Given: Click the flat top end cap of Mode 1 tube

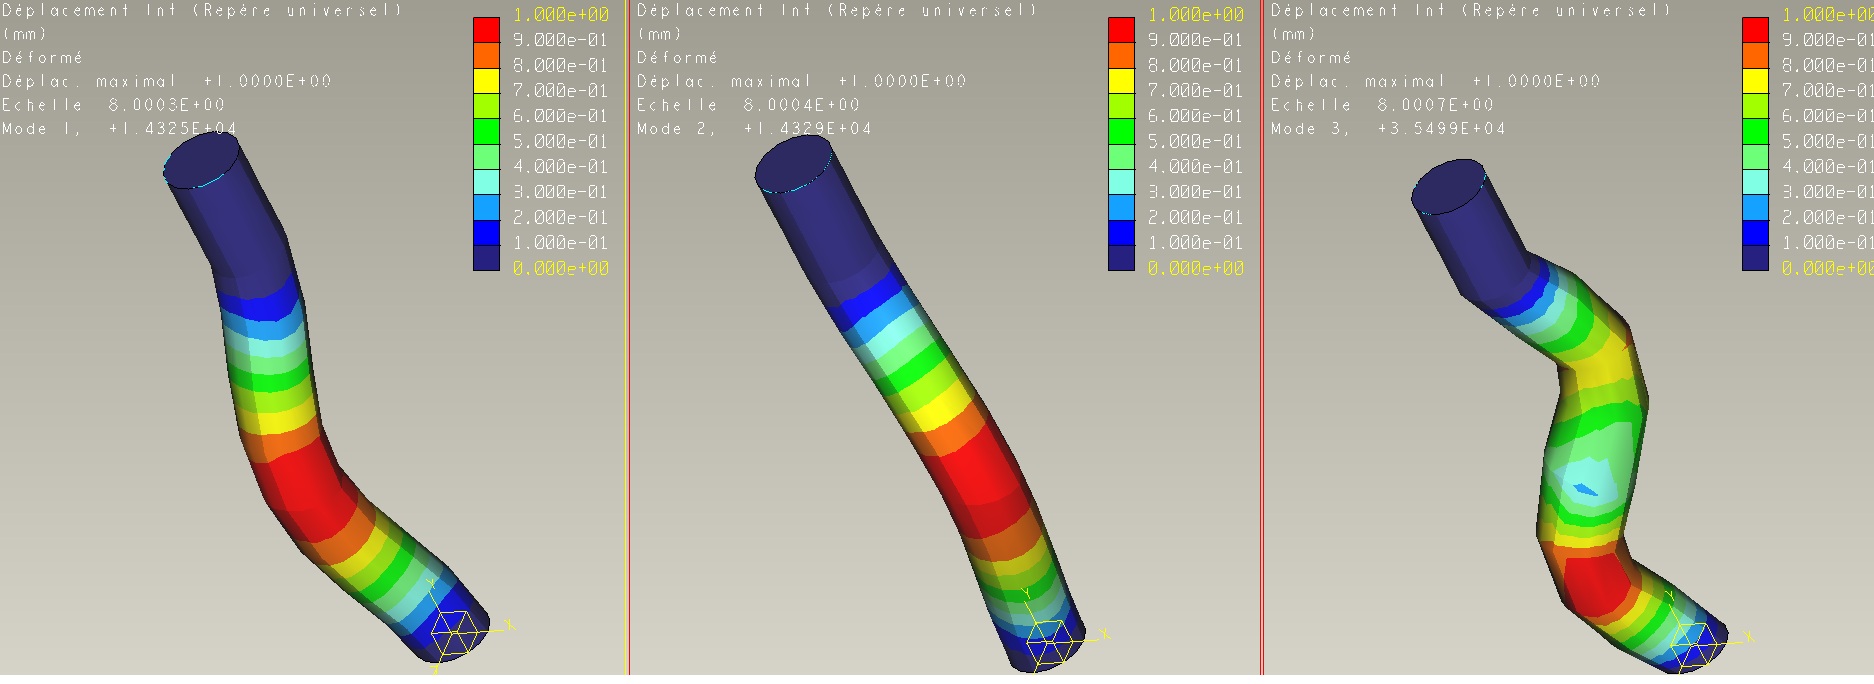Looking at the screenshot, I should click(x=202, y=160).
